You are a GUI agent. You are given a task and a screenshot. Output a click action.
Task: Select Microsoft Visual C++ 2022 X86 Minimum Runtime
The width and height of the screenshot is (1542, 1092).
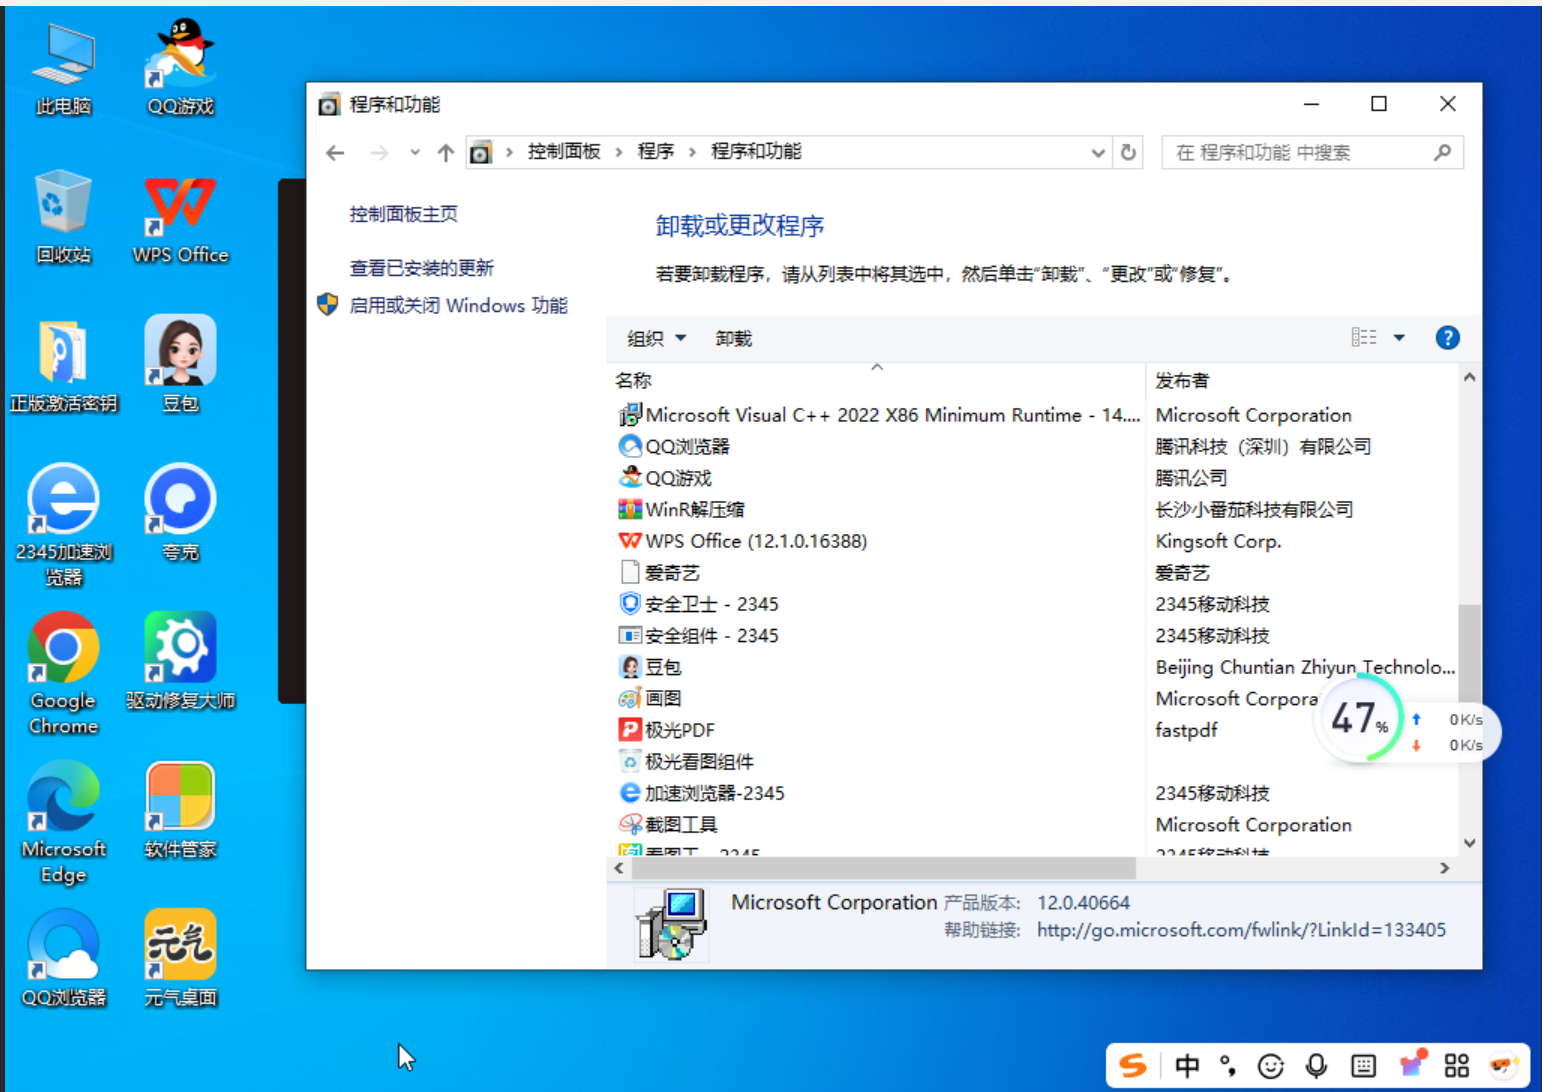click(x=880, y=415)
